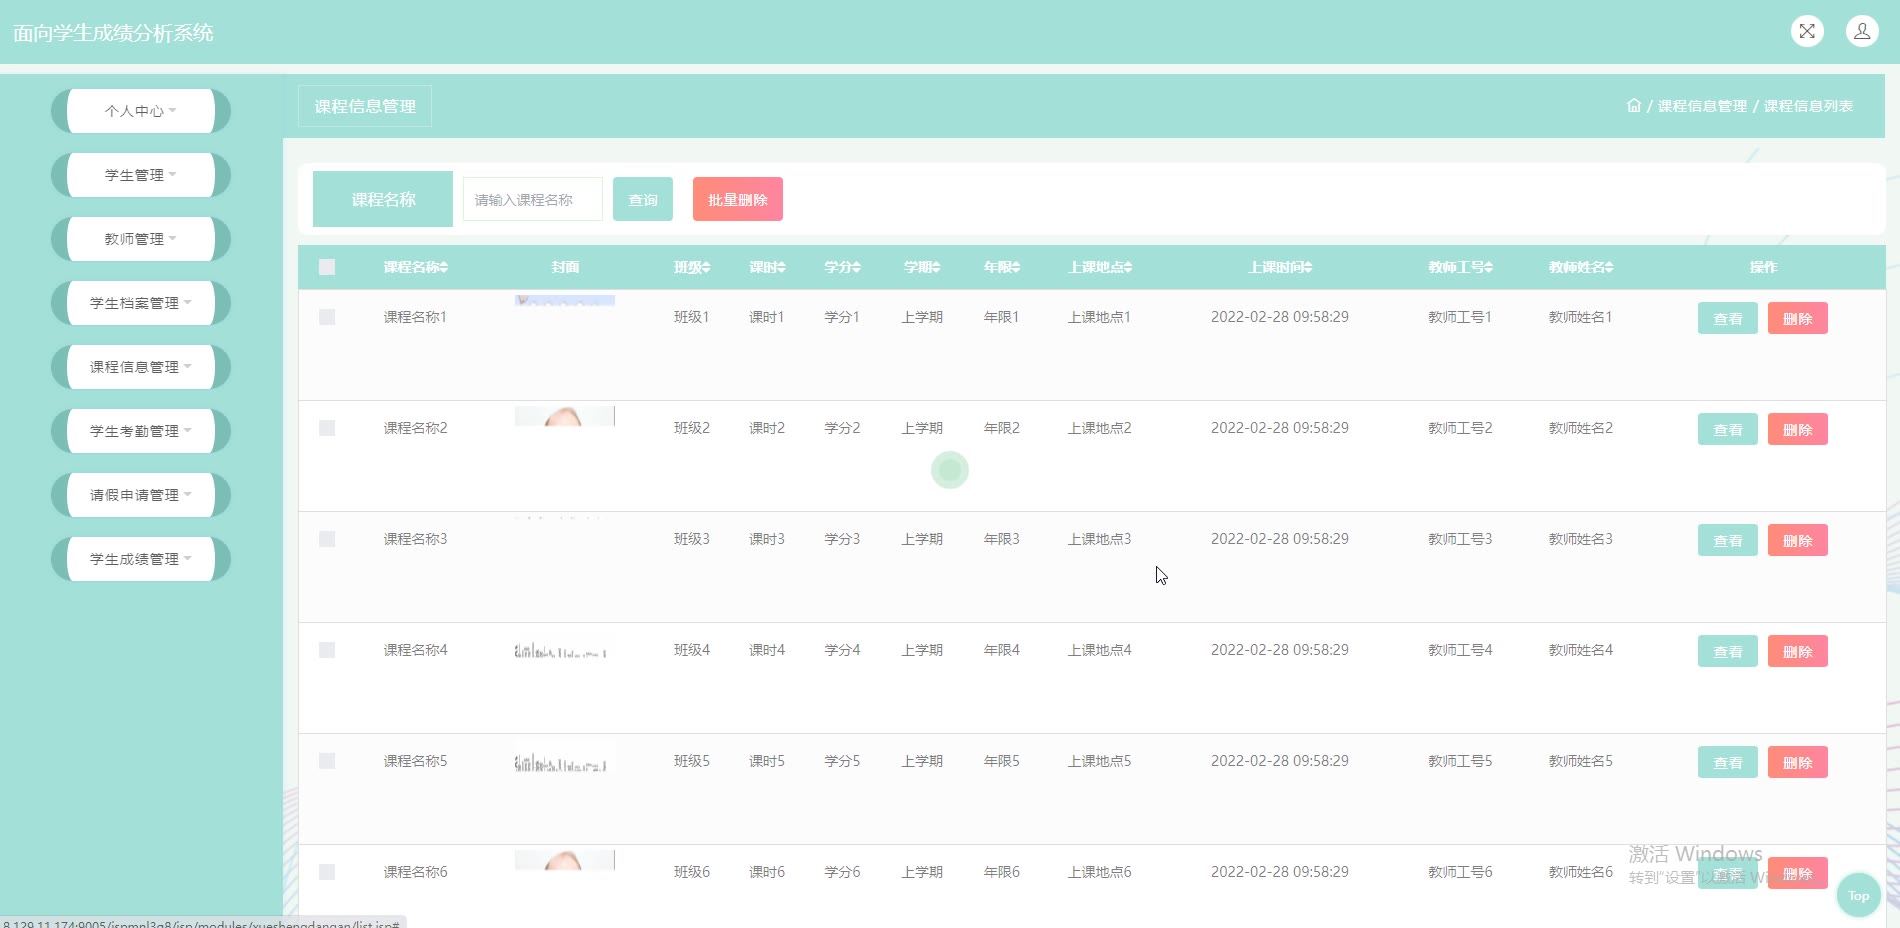The width and height of the screenshot is (1900, 928).
Task: Sort by 课时 column header
Action: 767,267
